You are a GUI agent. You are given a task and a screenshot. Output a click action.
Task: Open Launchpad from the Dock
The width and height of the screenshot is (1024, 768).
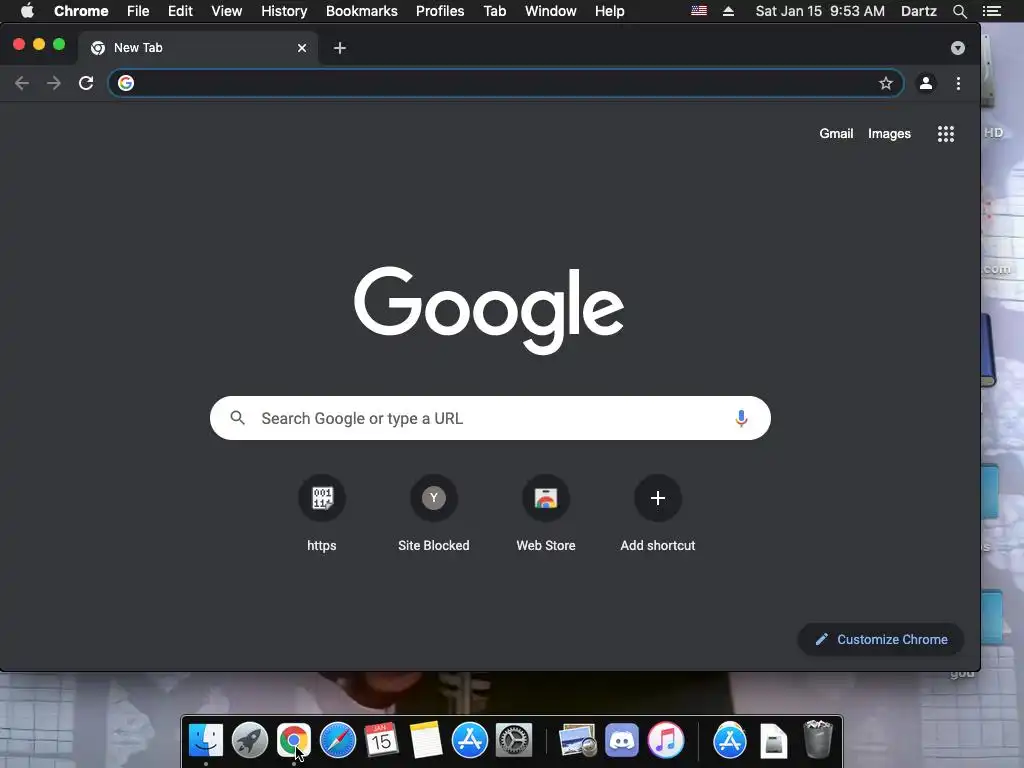coord(249,740)
